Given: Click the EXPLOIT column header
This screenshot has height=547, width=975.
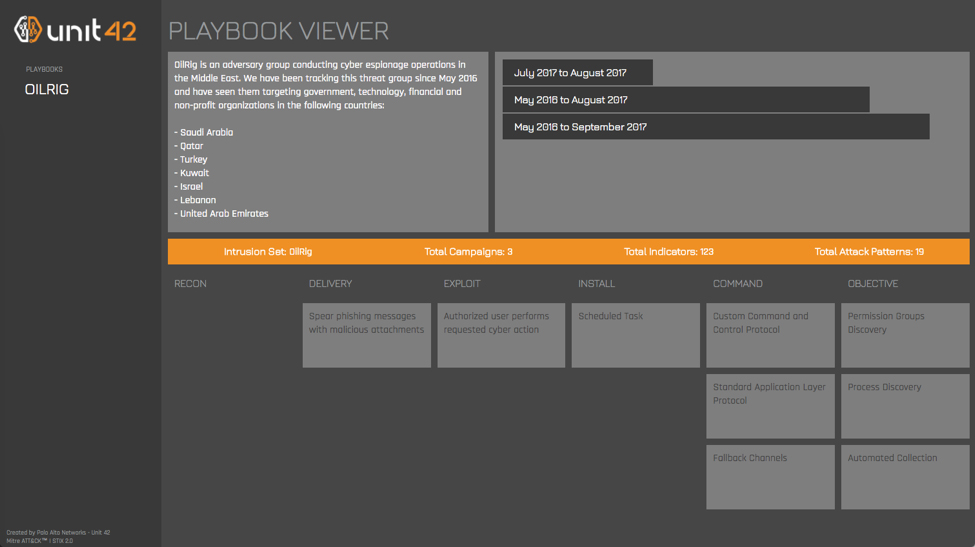Looking at the screenshot, I should (462, 283).
